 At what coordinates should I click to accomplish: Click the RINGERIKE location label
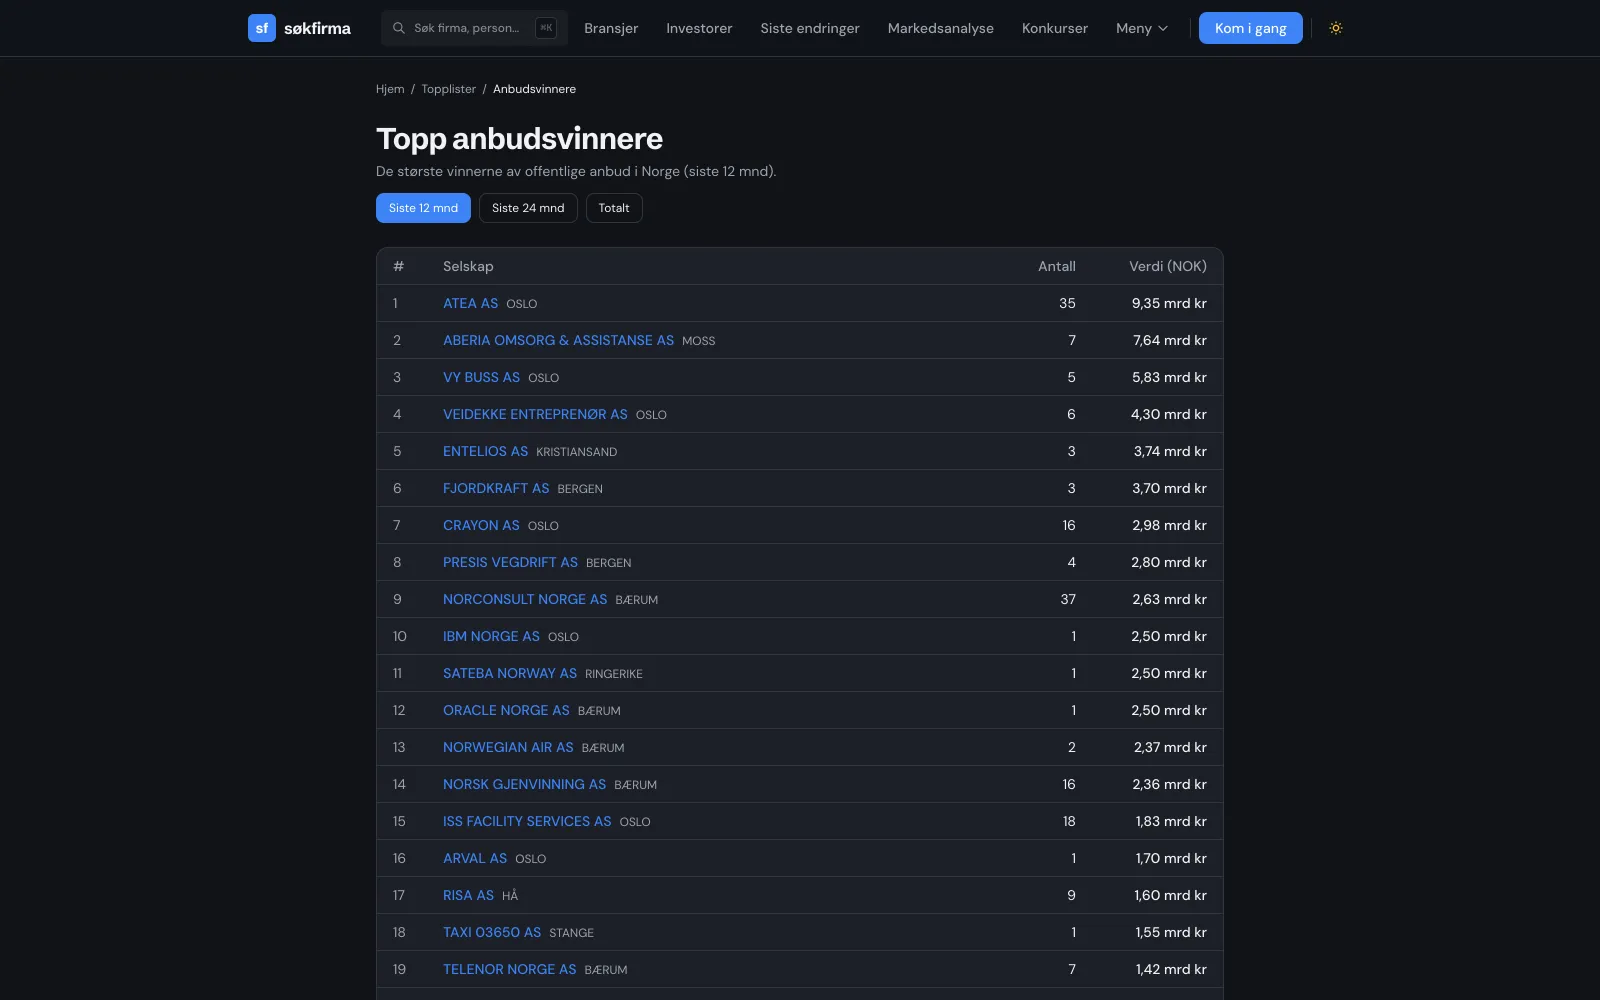pyautogui.click(x=614, y=674)
